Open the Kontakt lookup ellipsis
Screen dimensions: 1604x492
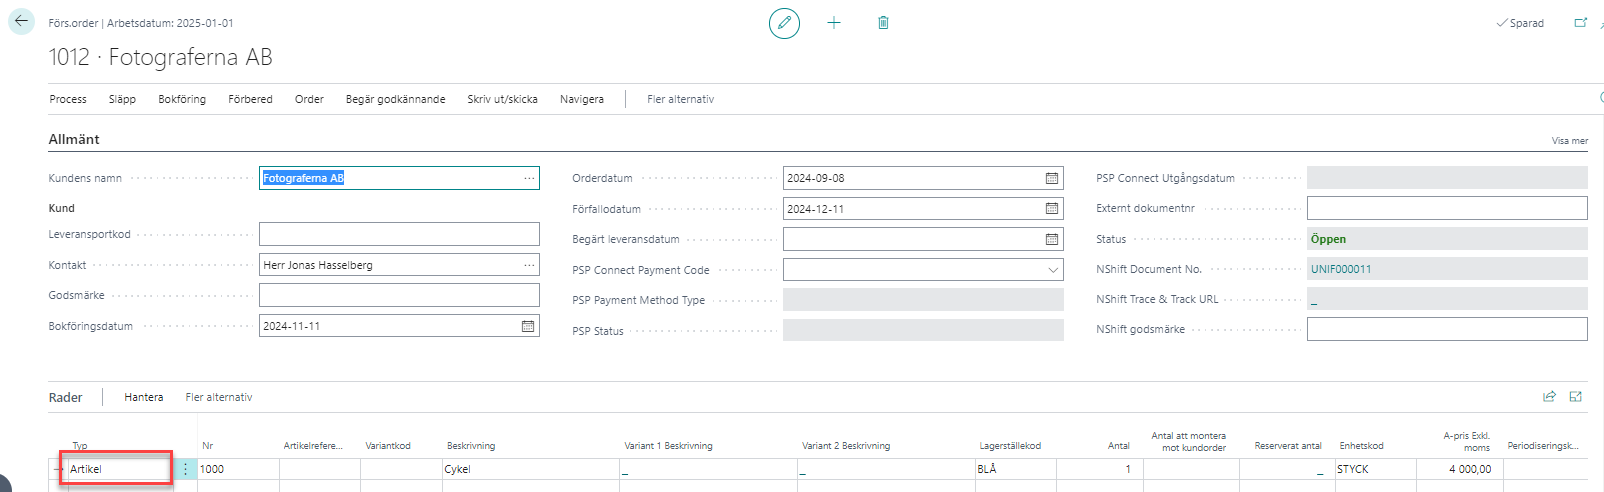529,265
